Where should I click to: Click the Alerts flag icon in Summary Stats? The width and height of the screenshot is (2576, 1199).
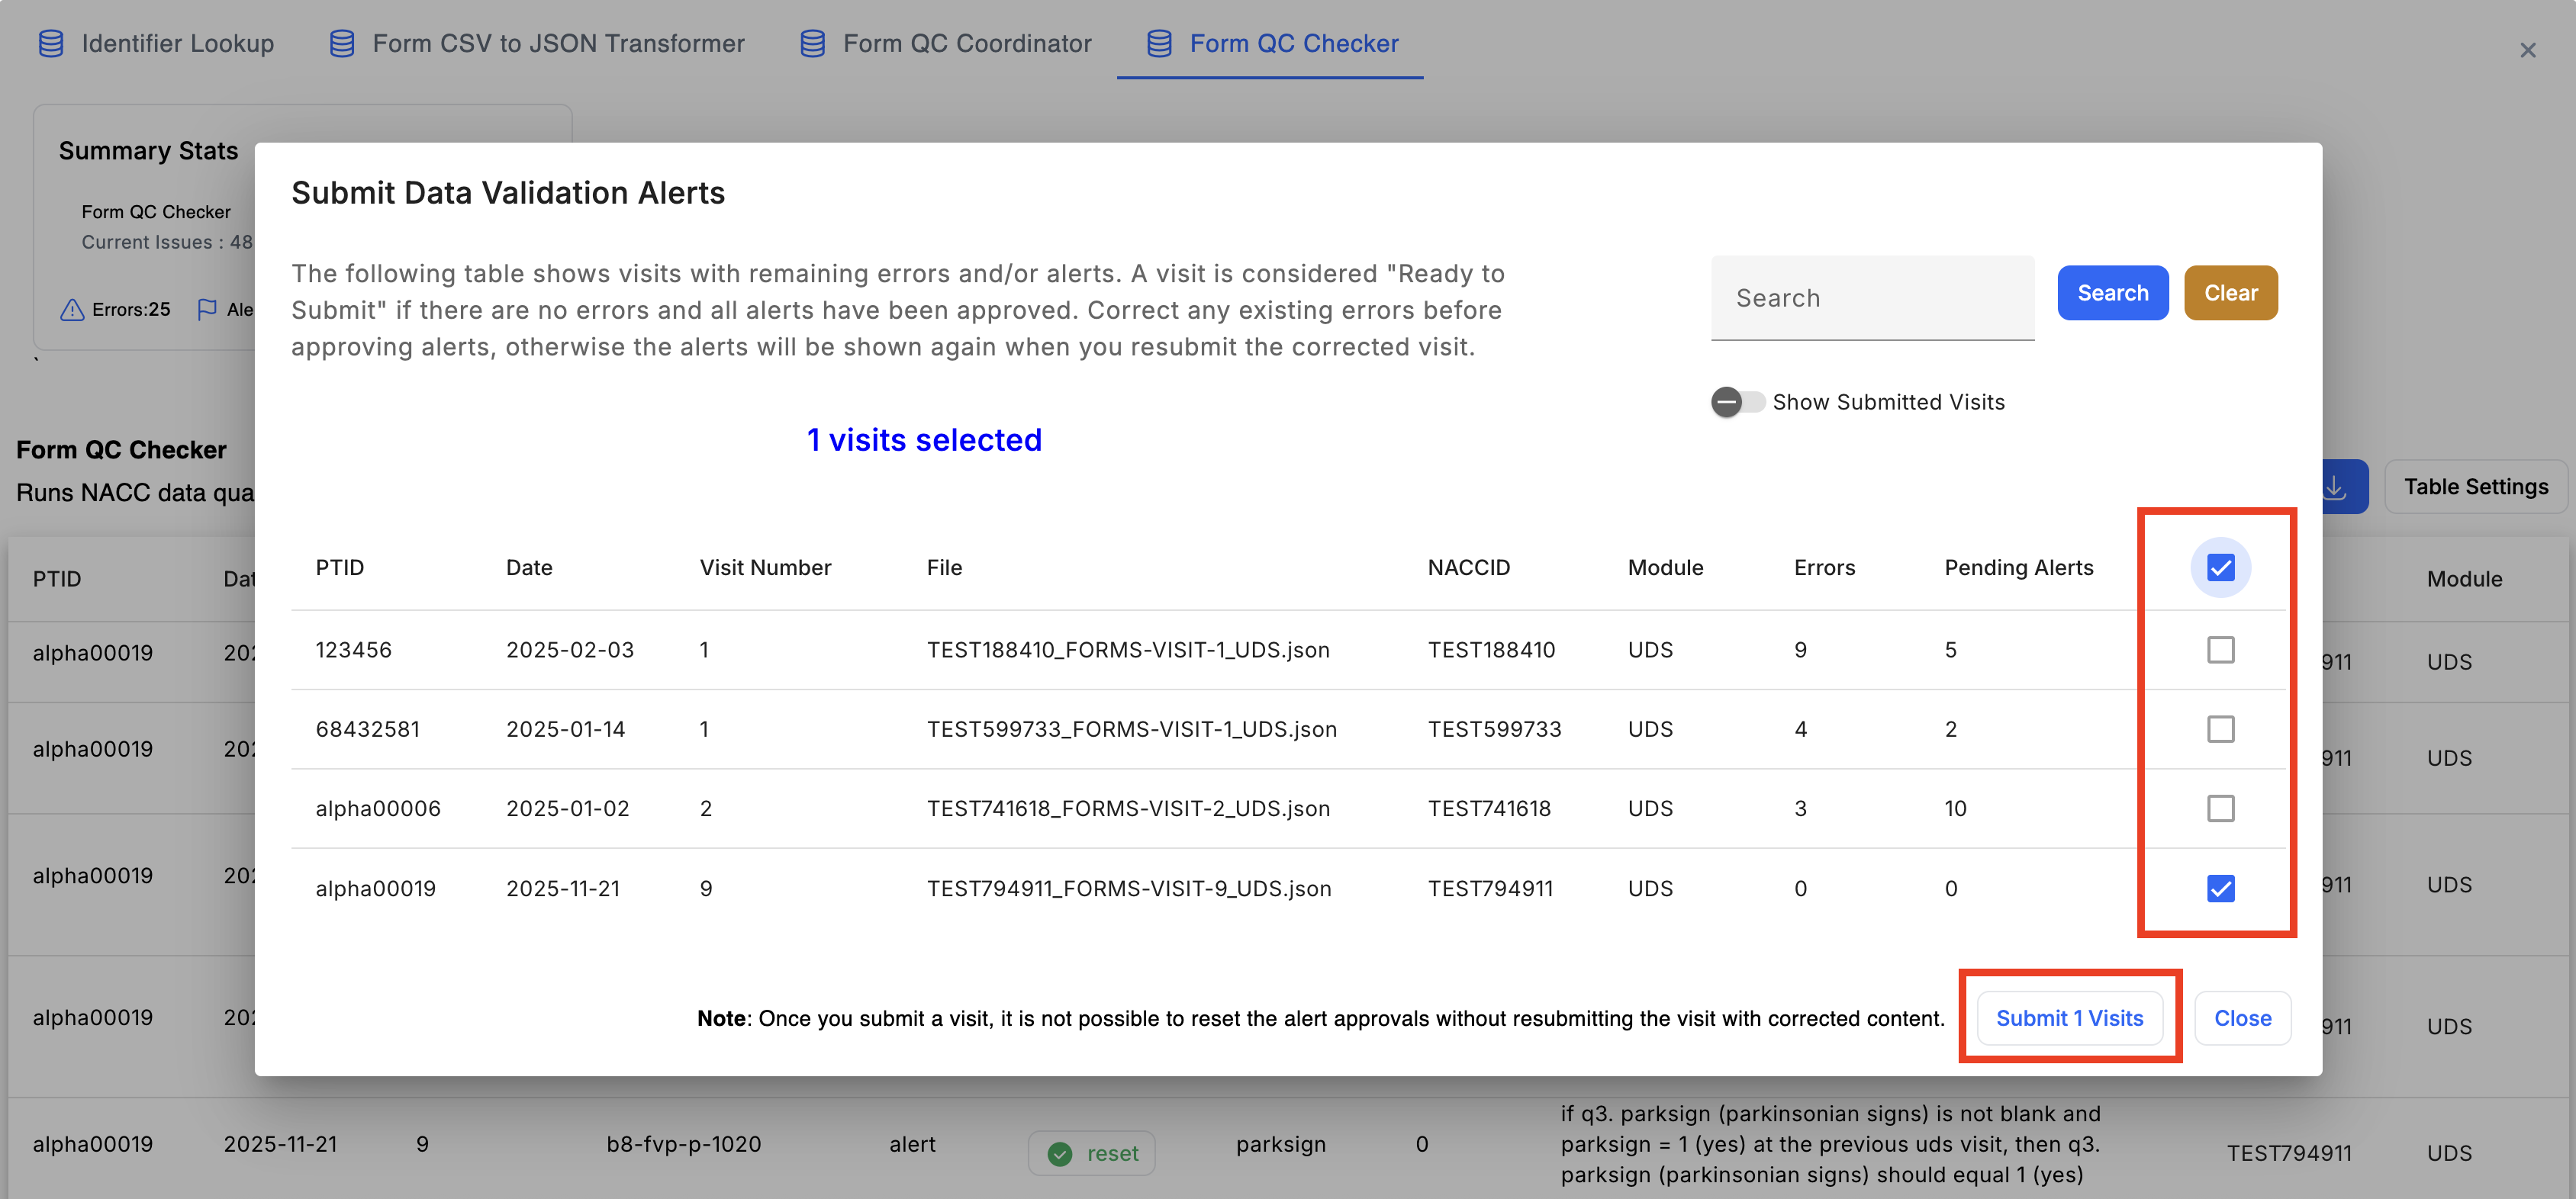coord(207,310)
